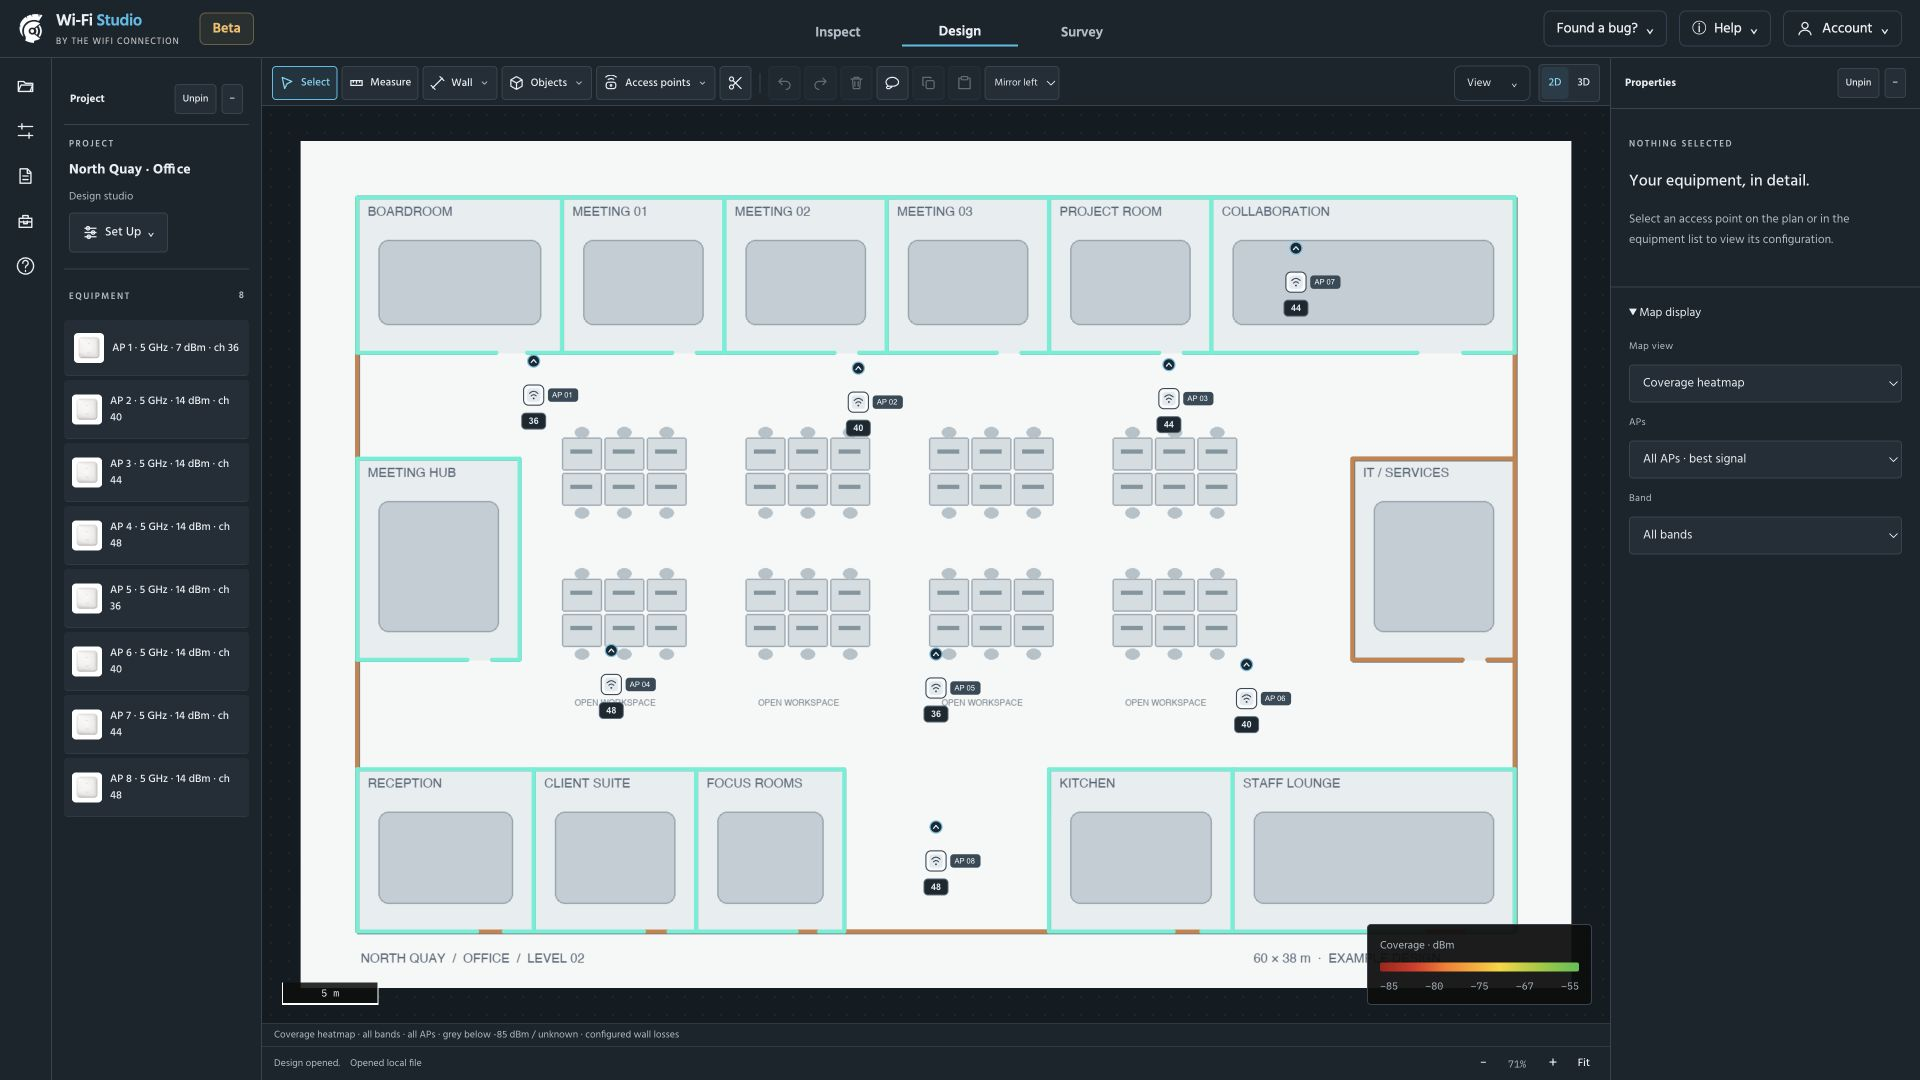
Task: Select AP 07 icon in Collaboration room
Action: point(1295,282)
